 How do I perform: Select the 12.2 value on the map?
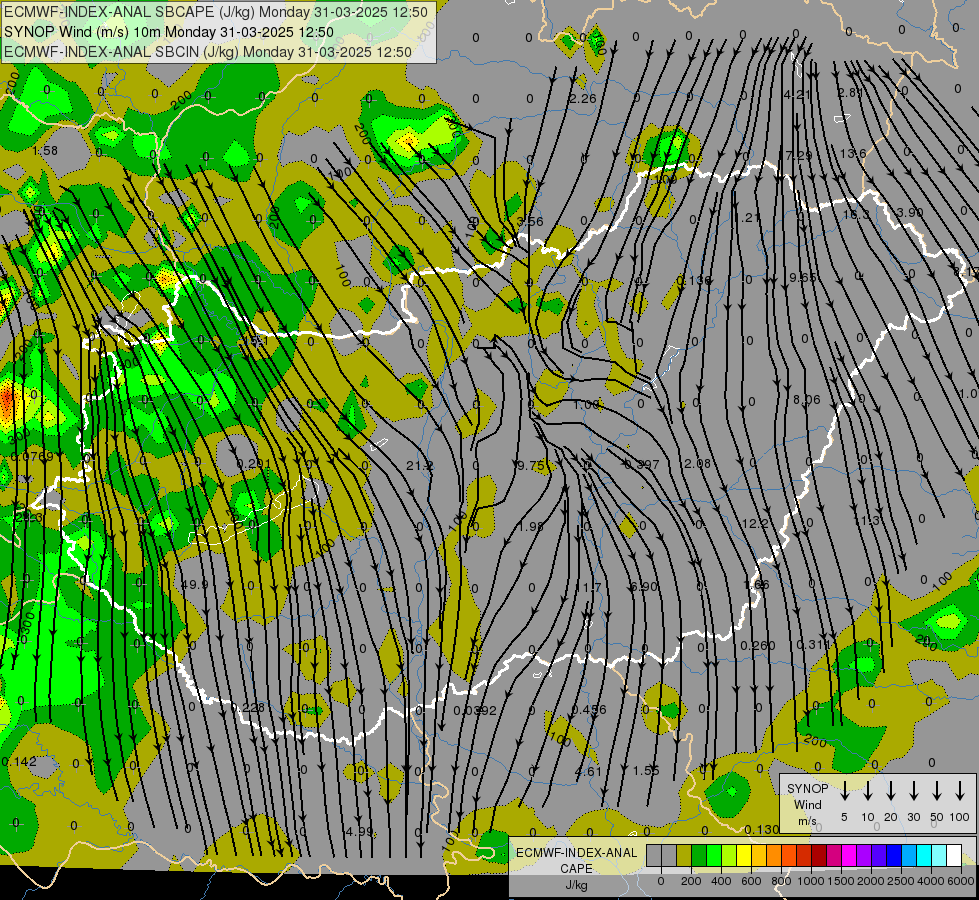click(x=755, y=523)
